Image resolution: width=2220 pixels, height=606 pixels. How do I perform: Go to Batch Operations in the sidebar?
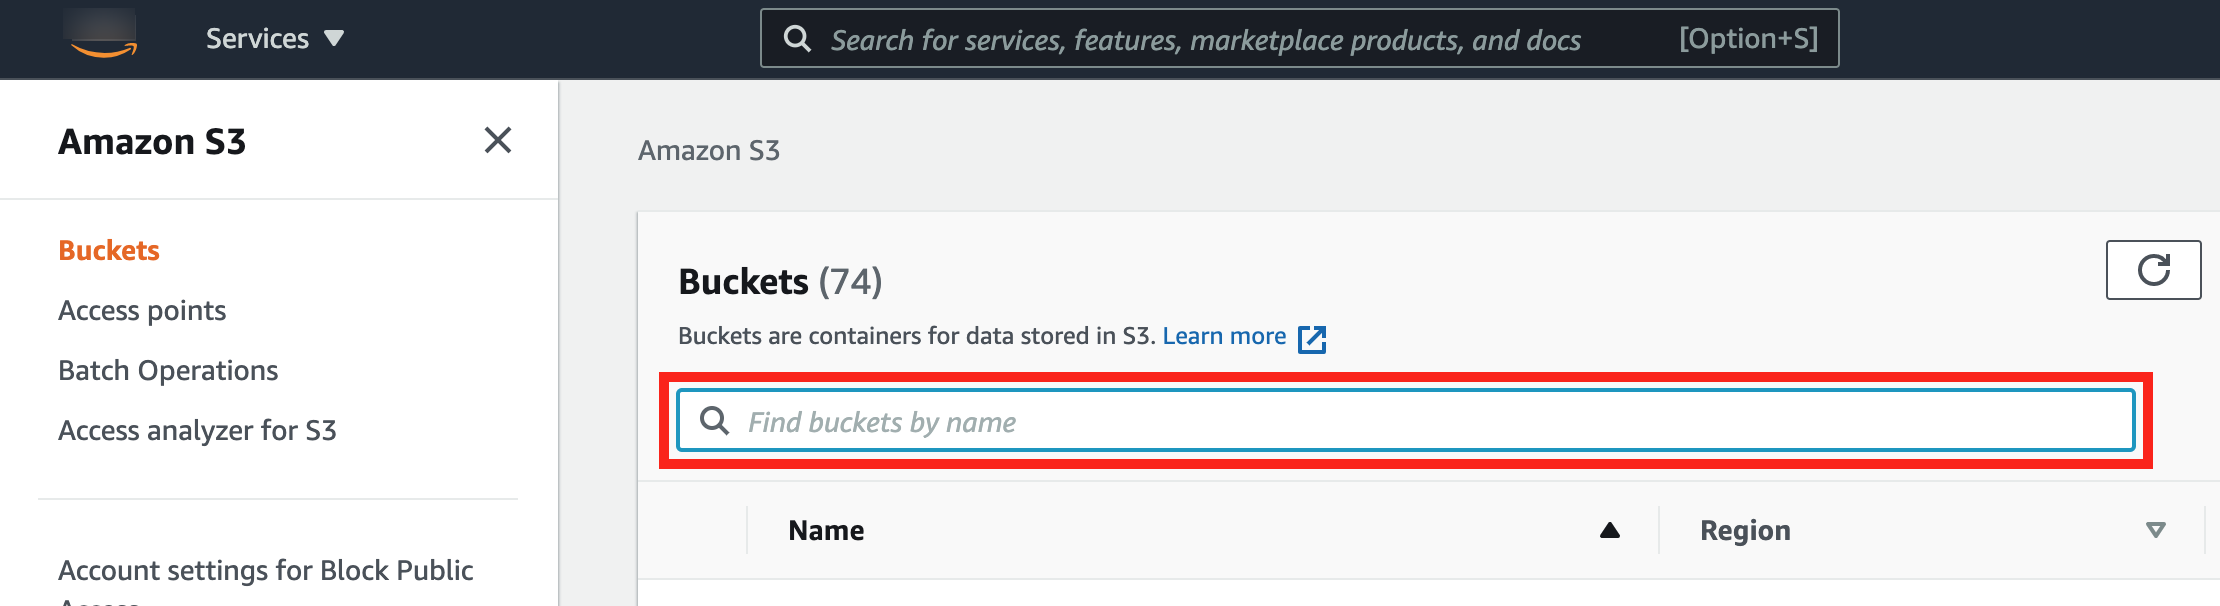[168, 371]
